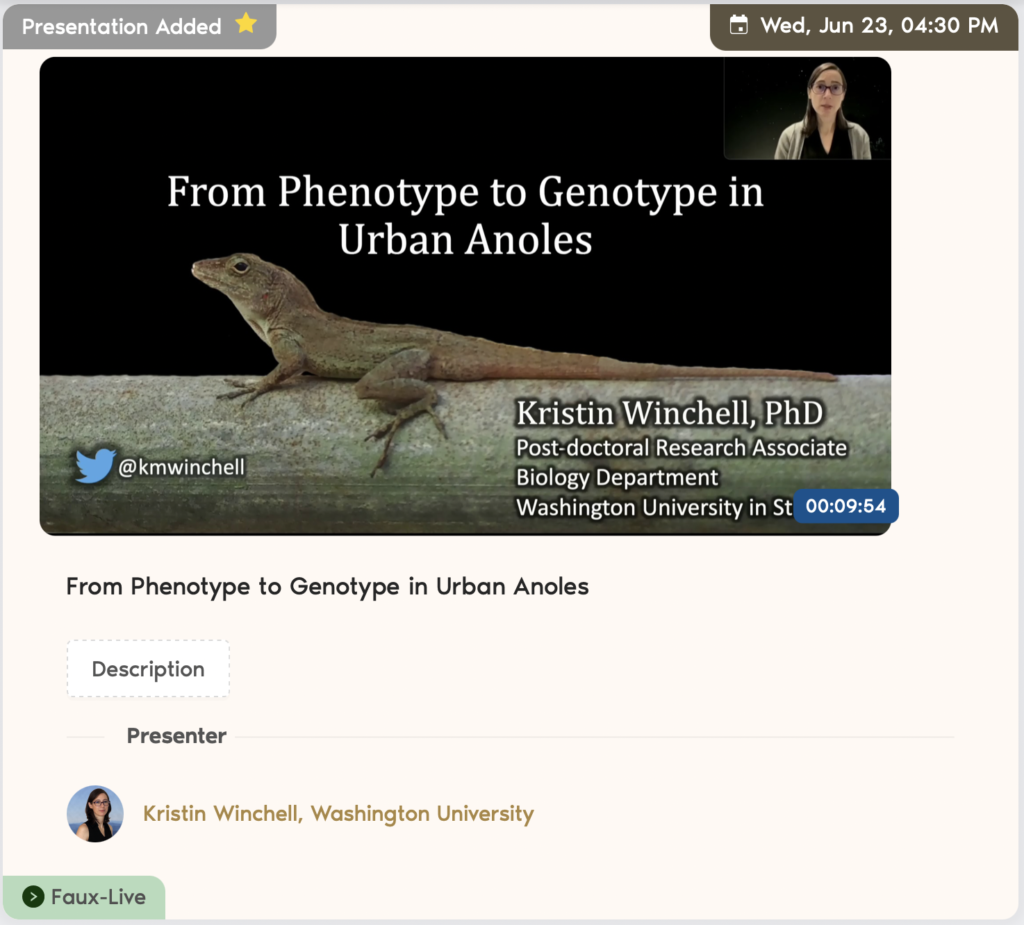Click the large slide title in the video
Viewport: 1024px width, 925px height.
465,215
